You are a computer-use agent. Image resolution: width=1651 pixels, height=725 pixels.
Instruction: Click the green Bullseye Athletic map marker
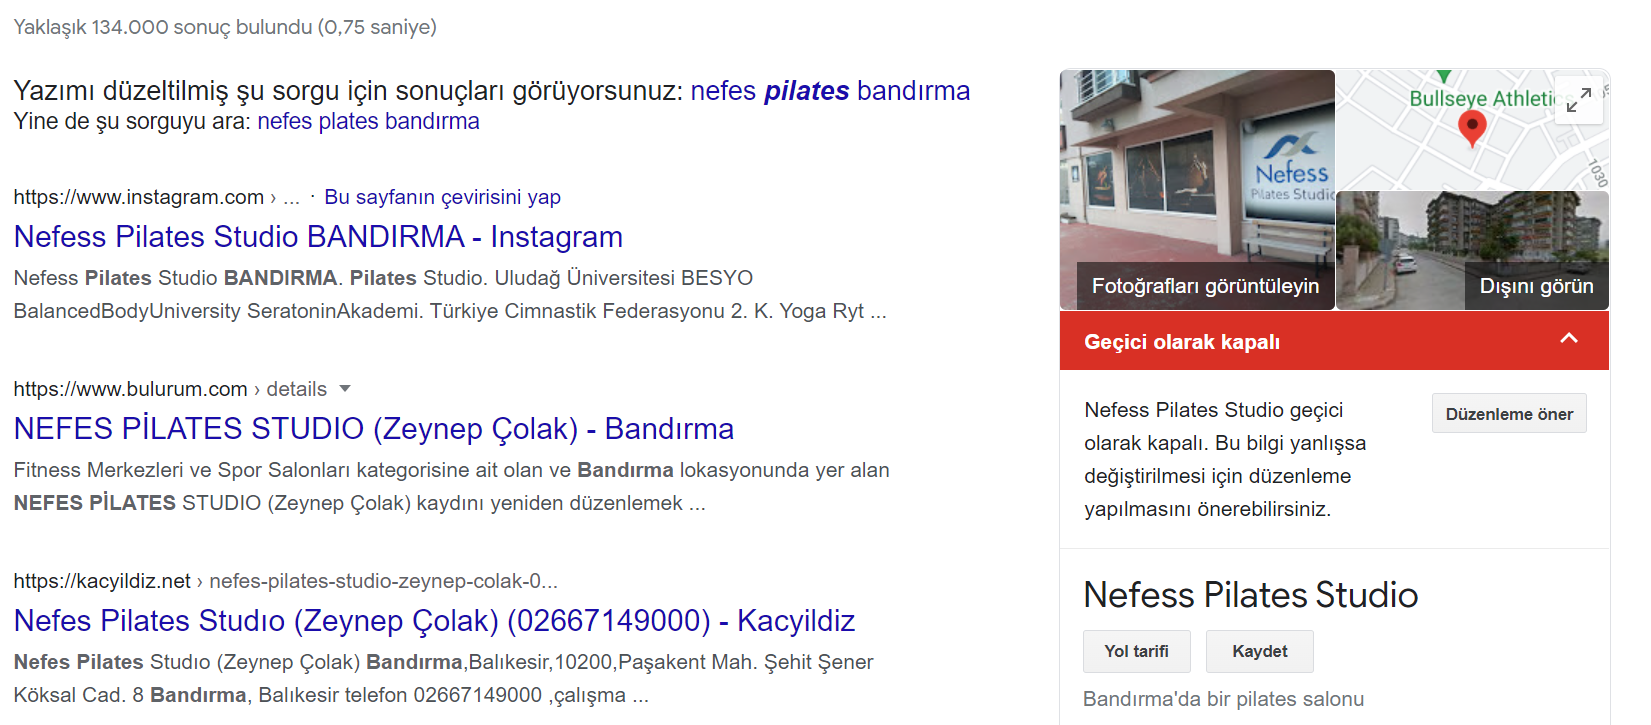pos(1444,76)
